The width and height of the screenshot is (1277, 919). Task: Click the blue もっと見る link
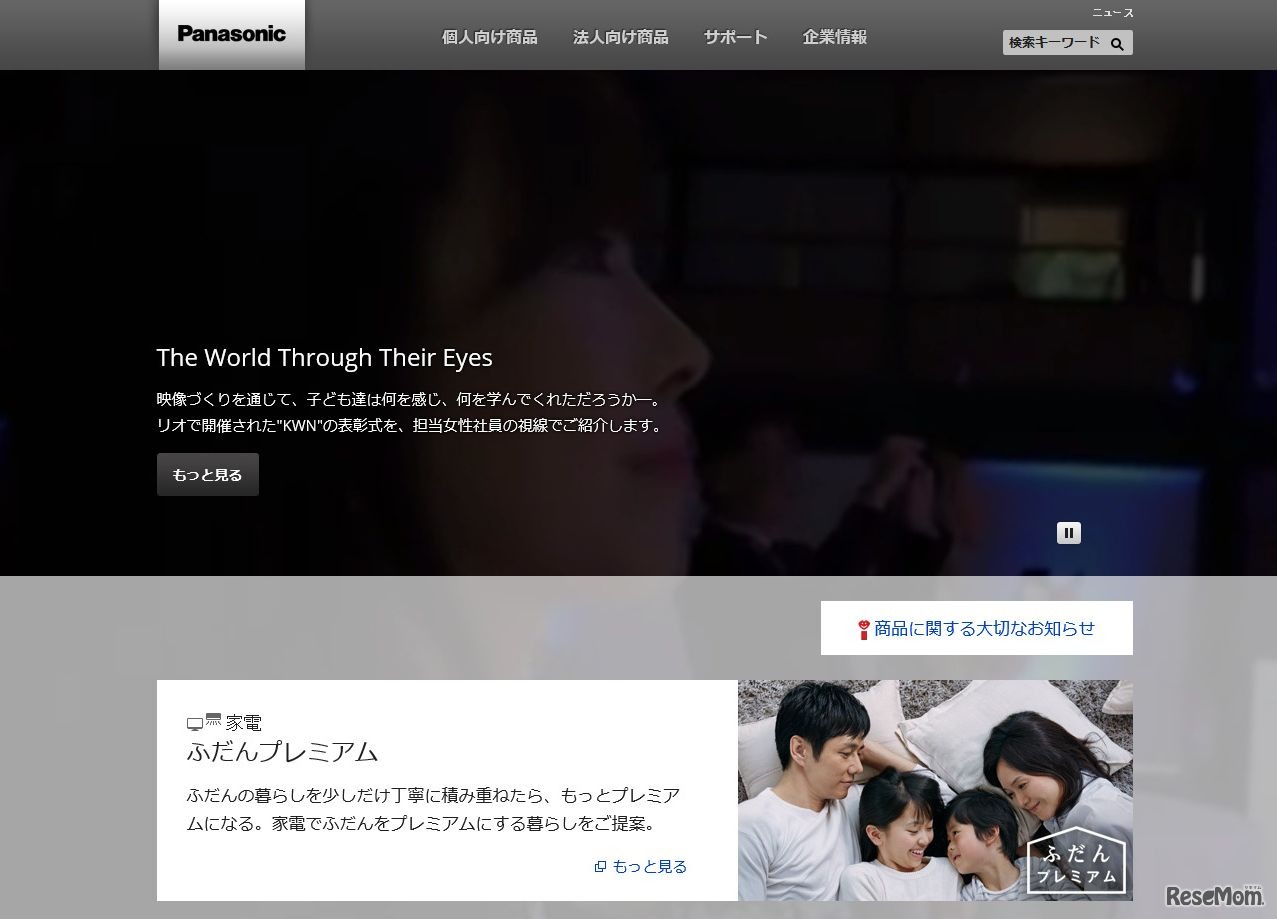[650, 867]
